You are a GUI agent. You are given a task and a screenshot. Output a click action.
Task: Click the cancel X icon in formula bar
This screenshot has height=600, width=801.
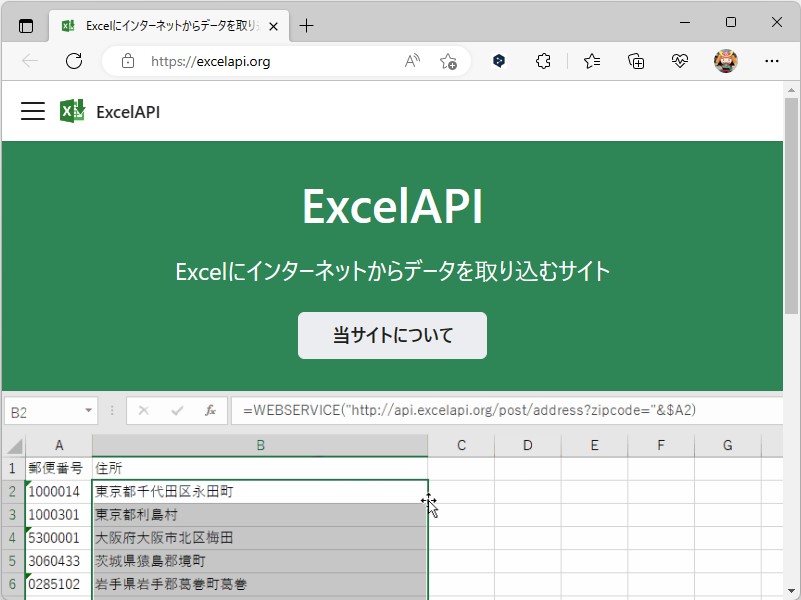point(143,410)
